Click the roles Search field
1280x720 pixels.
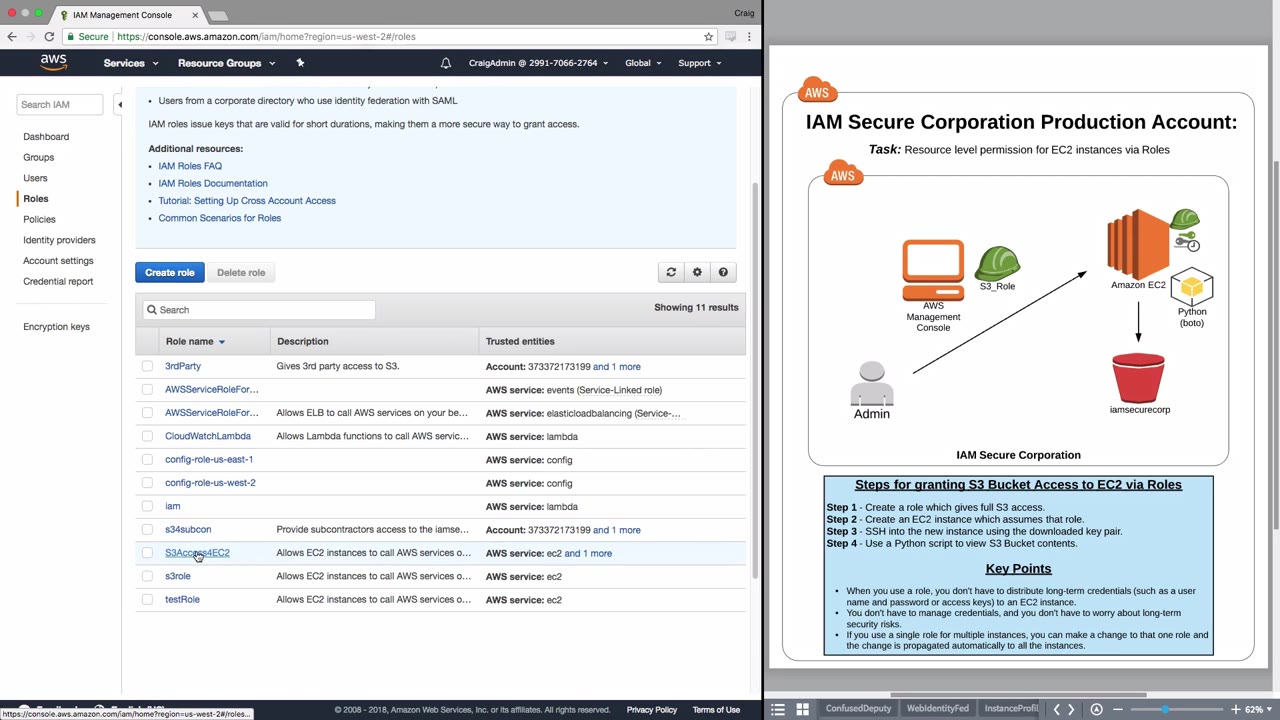pyautogui.click(x=258, y=310)
